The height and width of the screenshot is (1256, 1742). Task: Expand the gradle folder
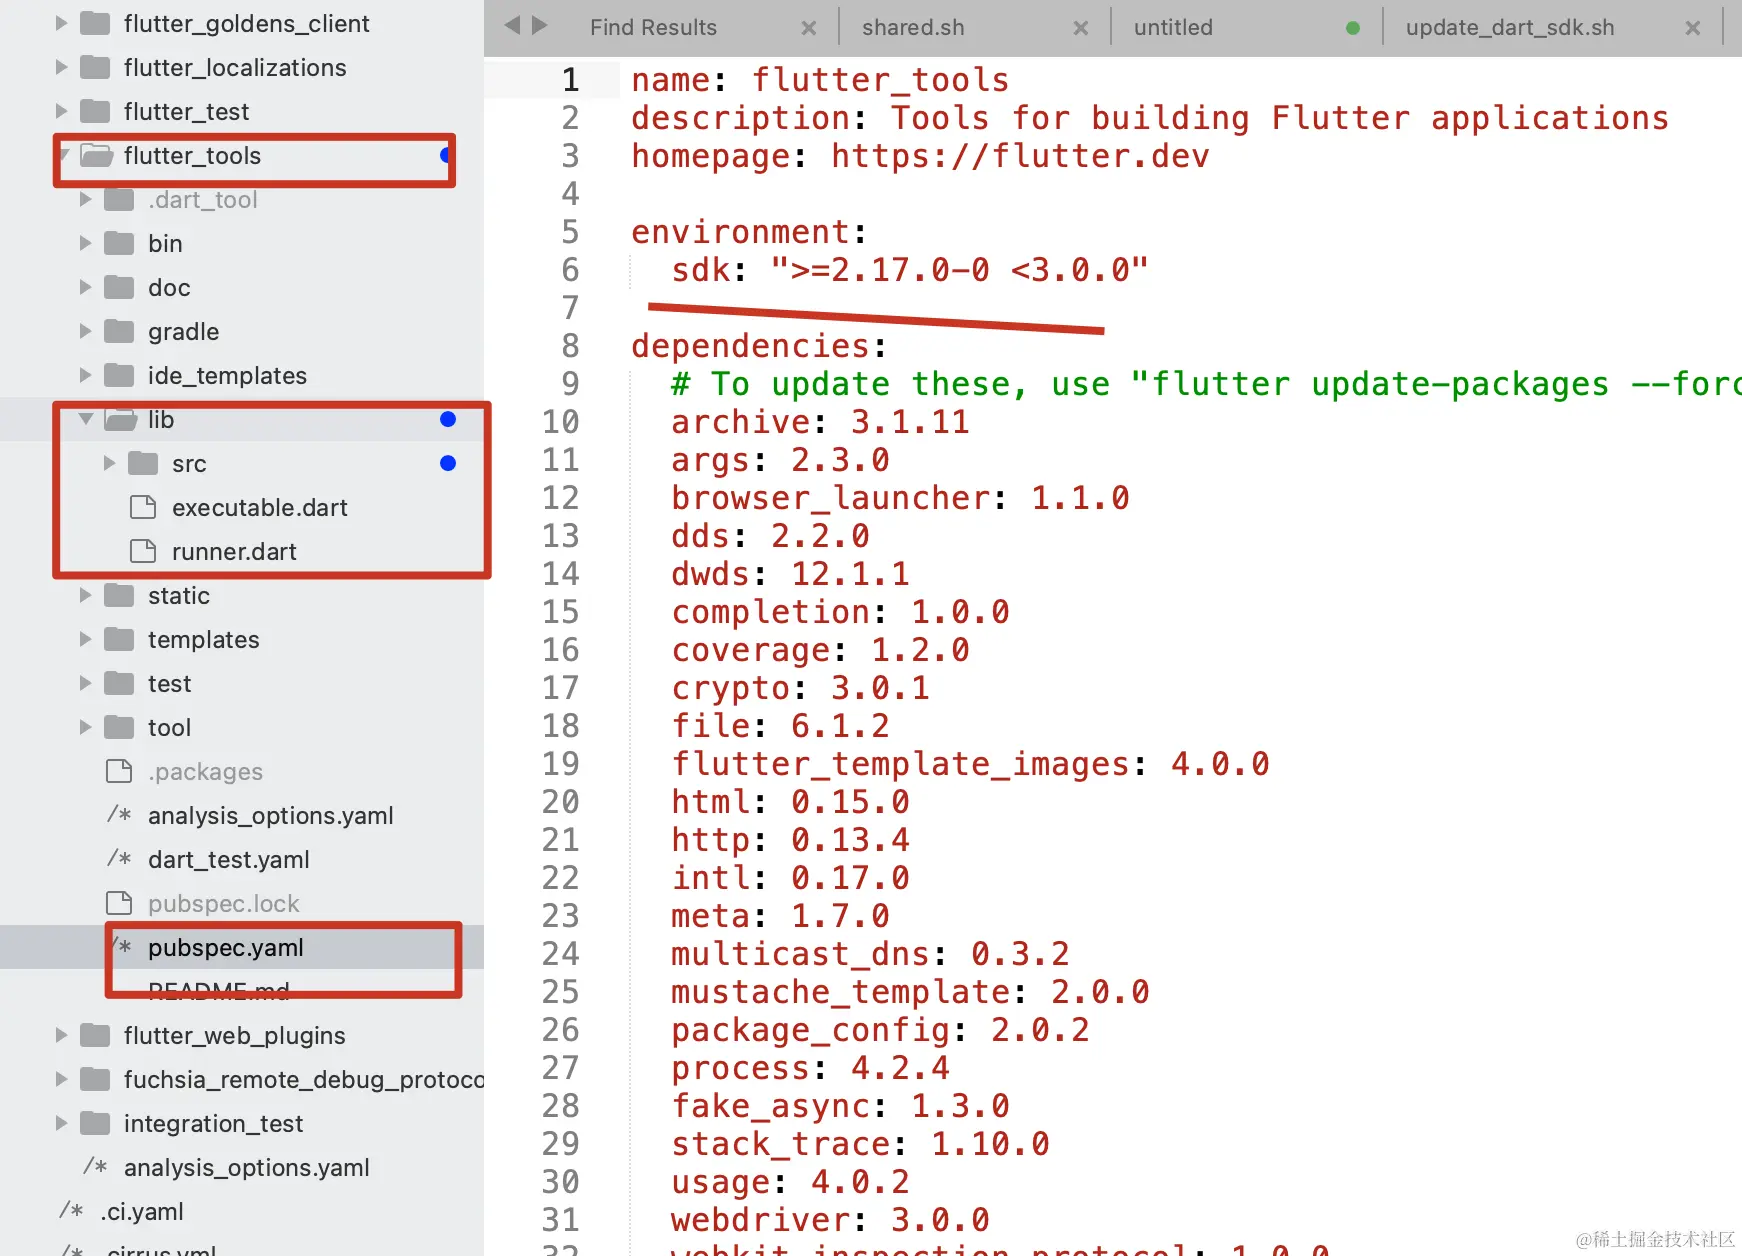85,331
